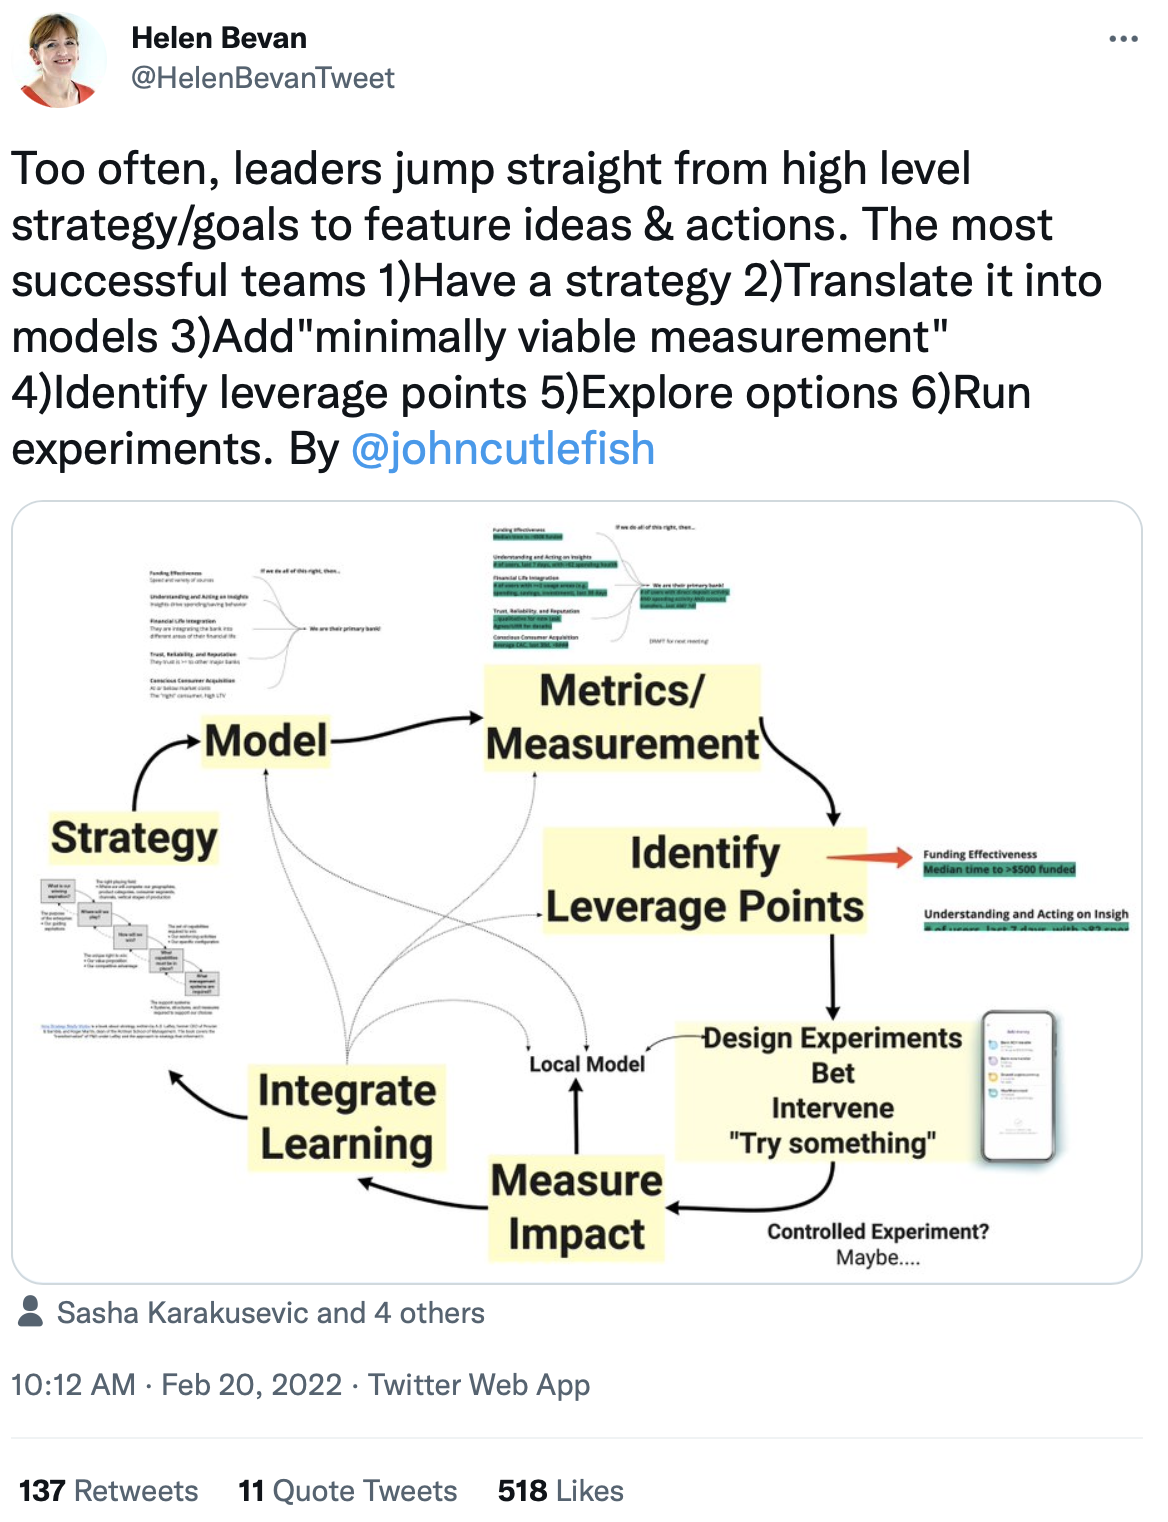Viewport: 1168px width, 1522px height.
Task: Click the red arrow in the diagram
Action: 869,857
